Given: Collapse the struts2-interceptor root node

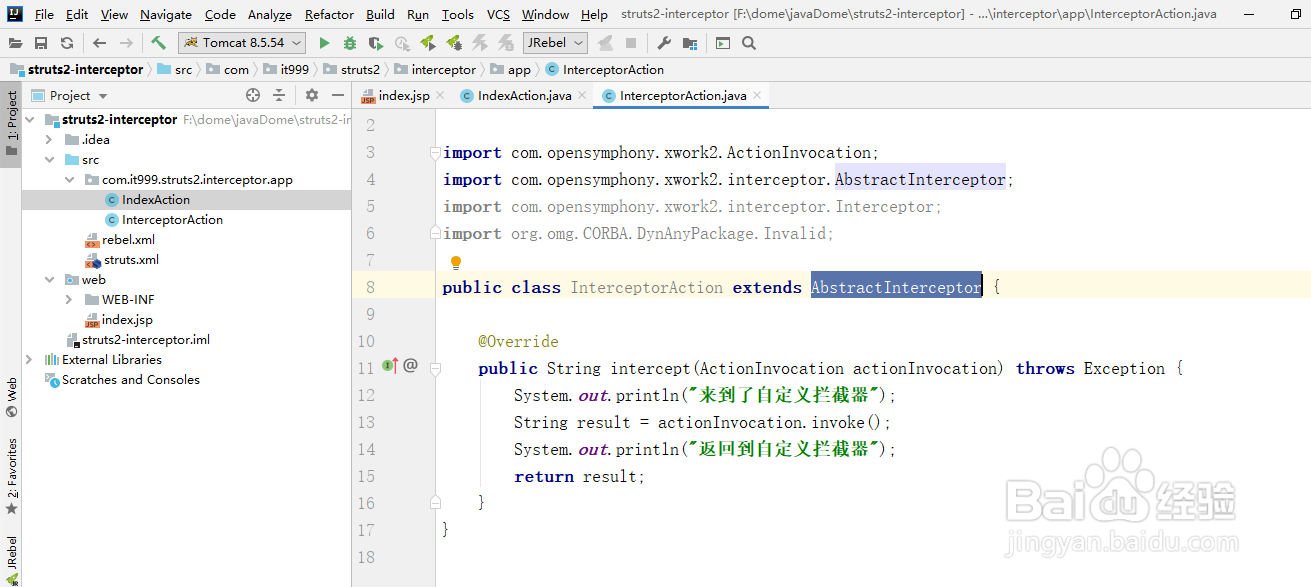Looking at the screenshot, I should (29, 119).
